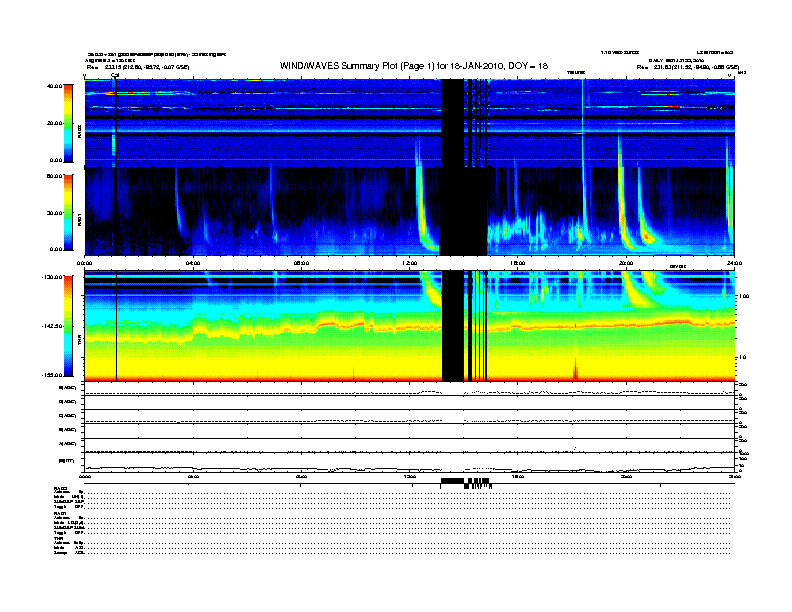Click the RAD2 intensity color bar
The height and width of the screenshot is (612, 792).
tap(68, 123)
